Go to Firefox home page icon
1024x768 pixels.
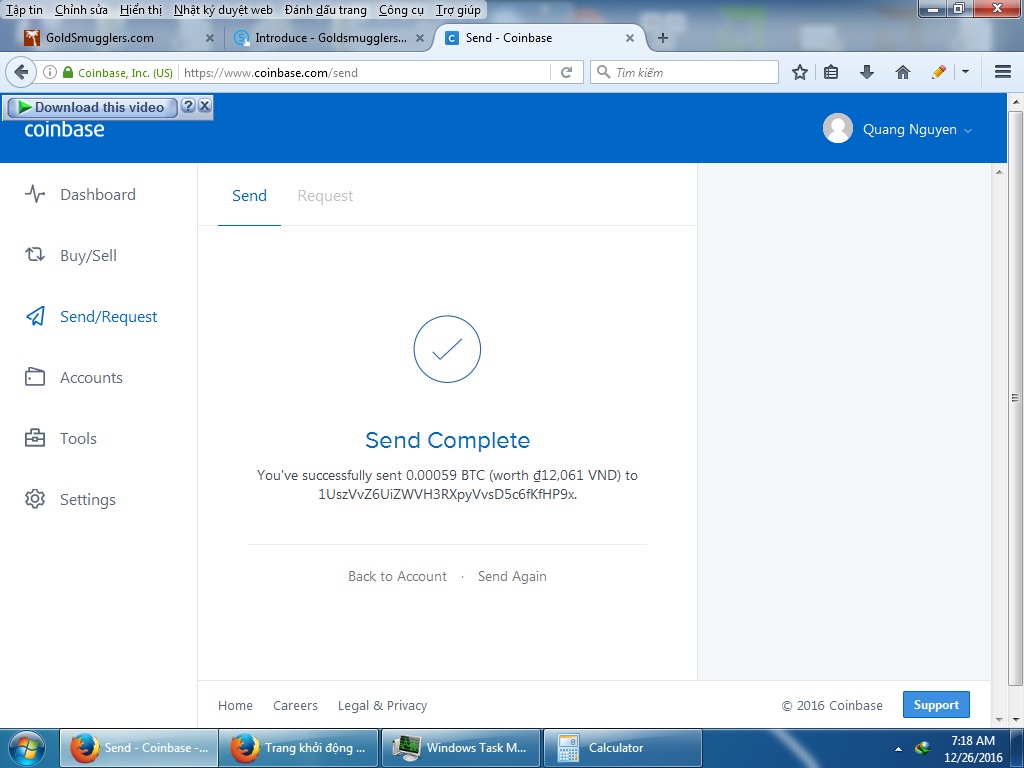pyautogui.click(x=902, y=72)
